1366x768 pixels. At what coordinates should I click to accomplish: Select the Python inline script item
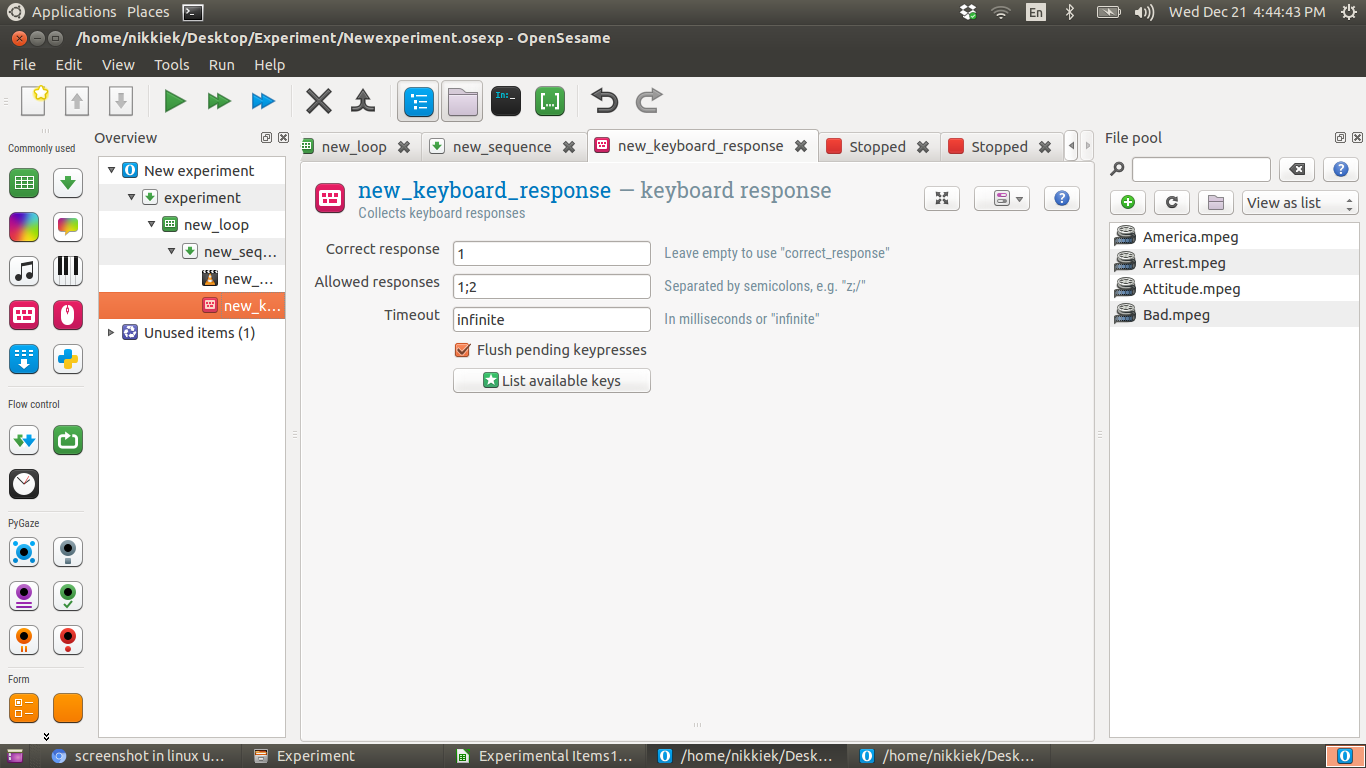(68, 359)
